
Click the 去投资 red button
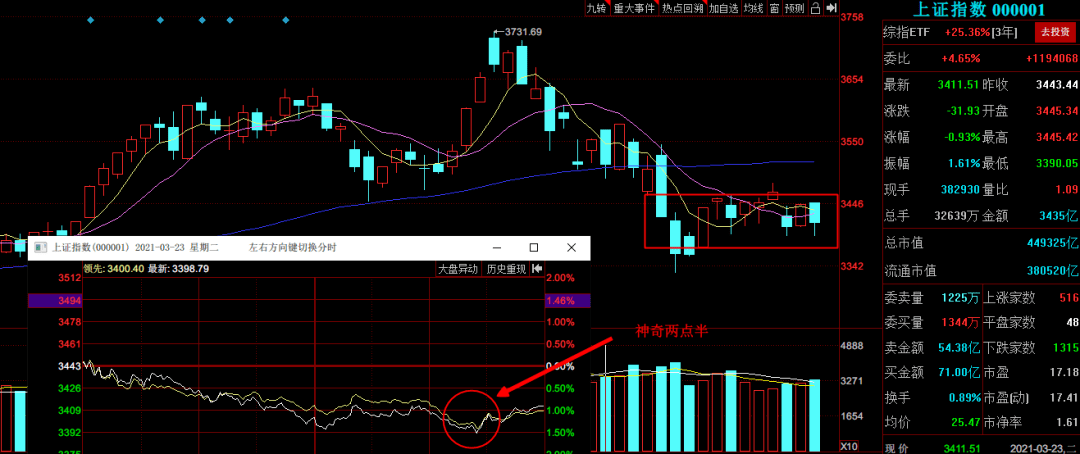pyautogui.click(x=1055, y=32)
